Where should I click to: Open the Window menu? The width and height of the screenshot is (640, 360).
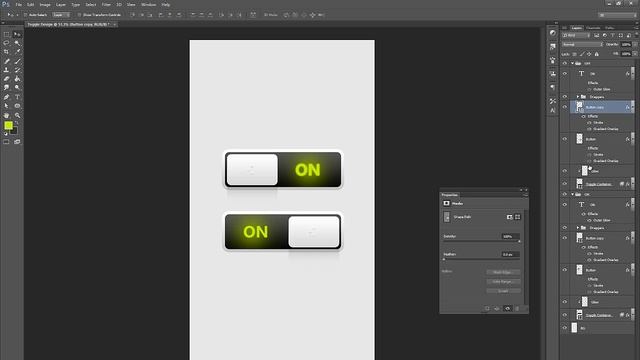pyautogui.click(x=148, y=4)
